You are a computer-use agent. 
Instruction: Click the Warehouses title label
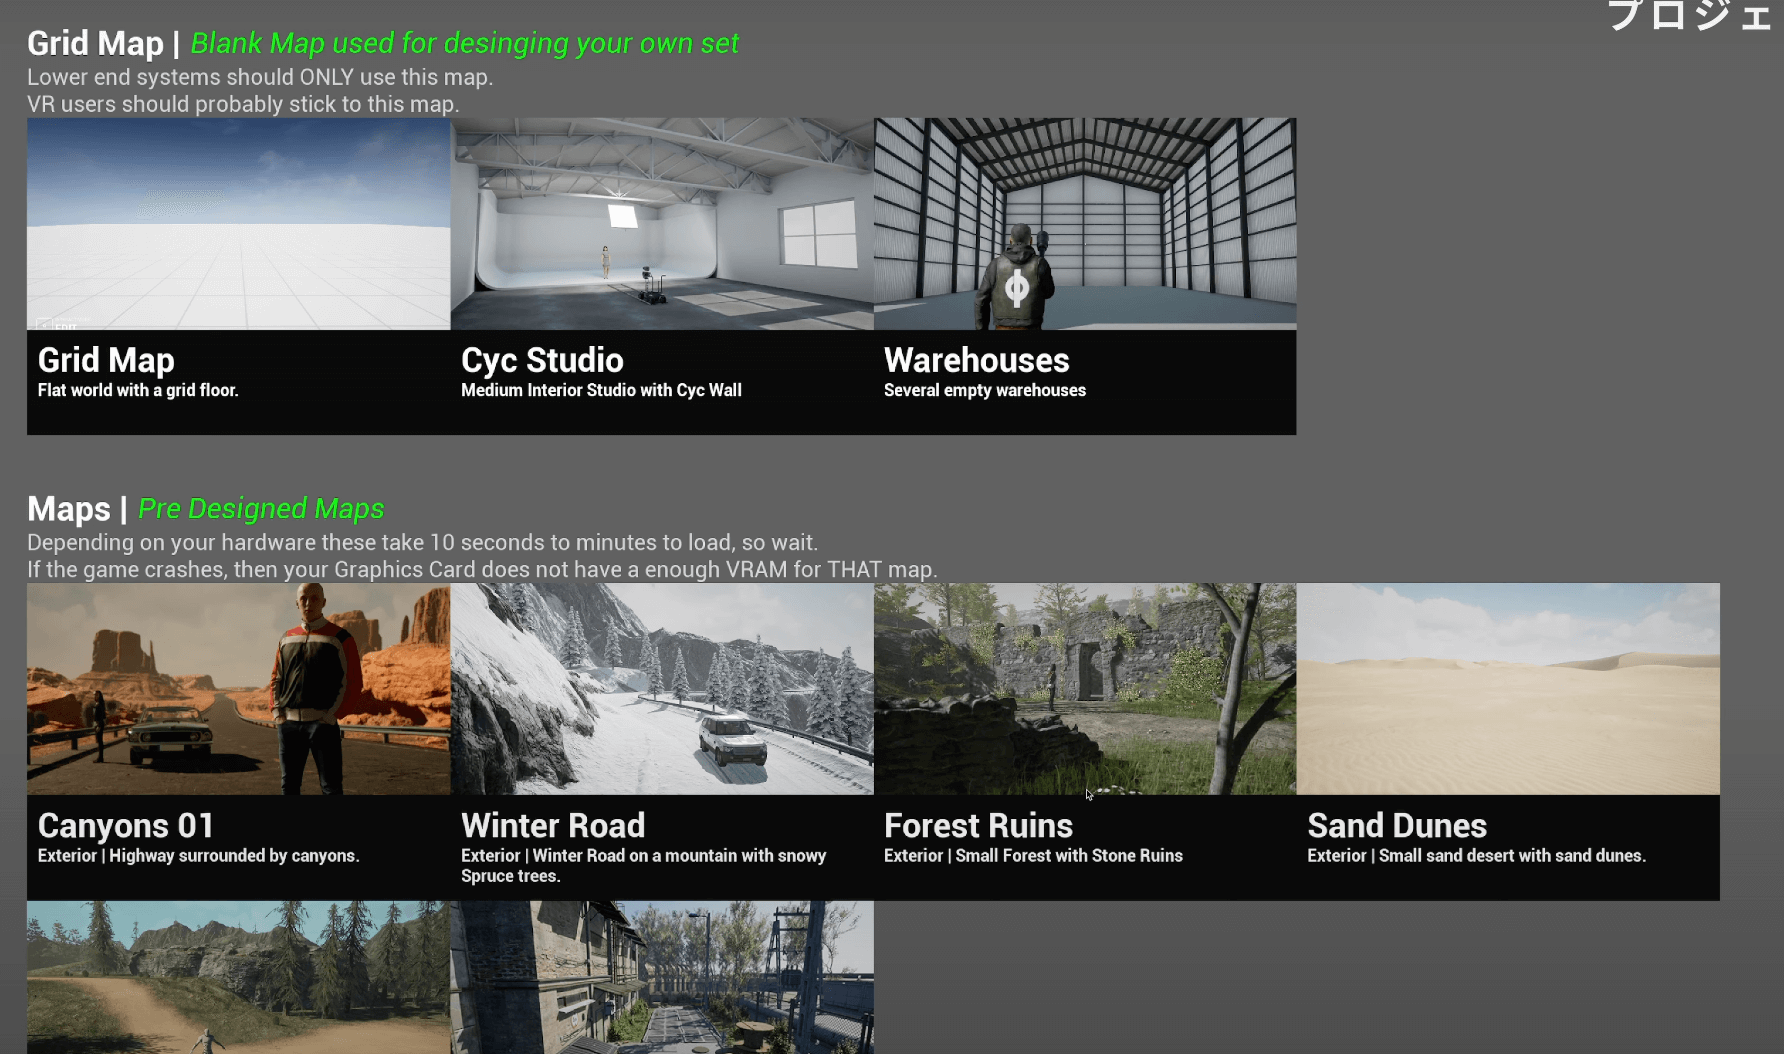pyautogui.click(x=977, y=360)
